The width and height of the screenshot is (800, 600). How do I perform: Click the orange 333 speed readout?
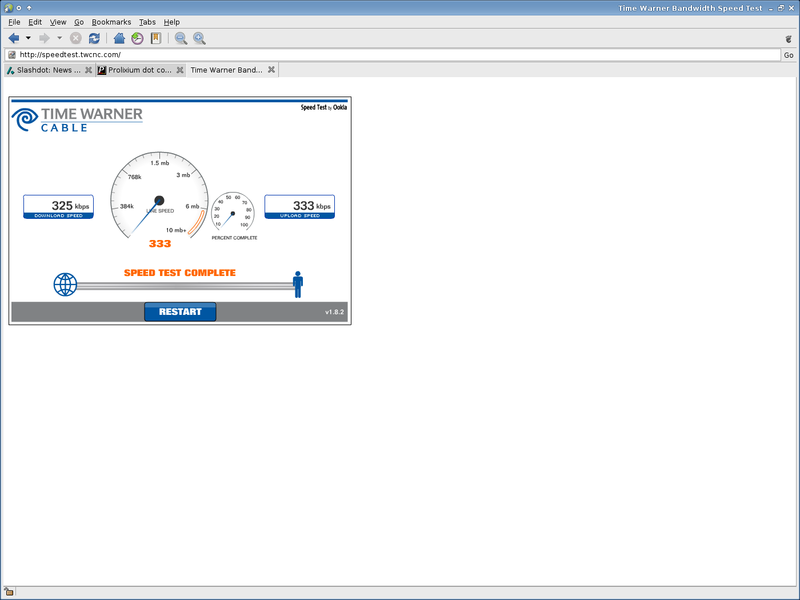tap(160, 244)
